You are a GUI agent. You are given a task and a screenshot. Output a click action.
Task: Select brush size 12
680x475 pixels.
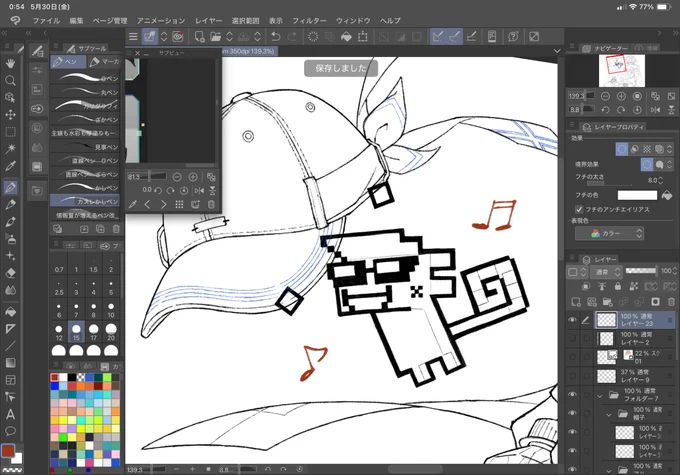click(59, 332)
